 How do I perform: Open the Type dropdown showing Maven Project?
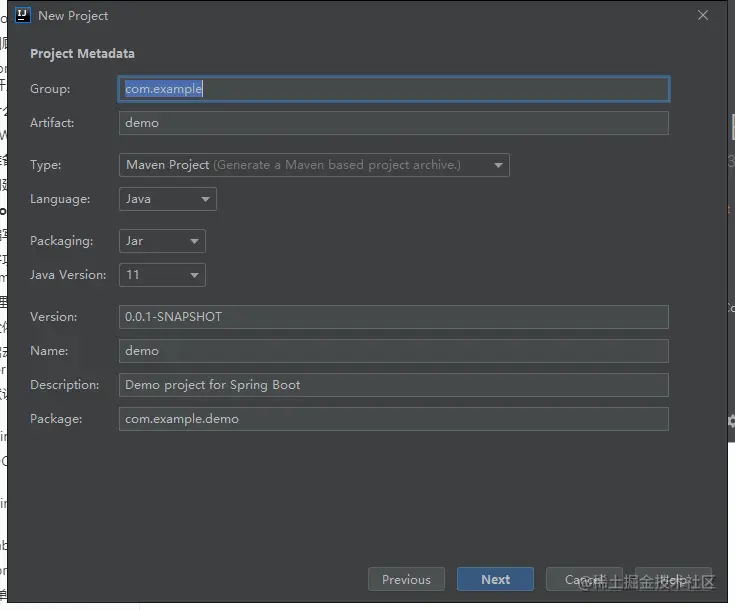[314, 165]
